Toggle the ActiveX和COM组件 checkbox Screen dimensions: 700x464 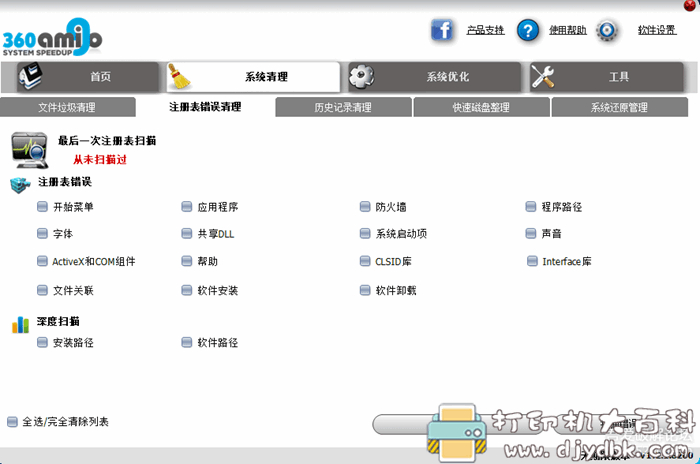pos(42,261)
